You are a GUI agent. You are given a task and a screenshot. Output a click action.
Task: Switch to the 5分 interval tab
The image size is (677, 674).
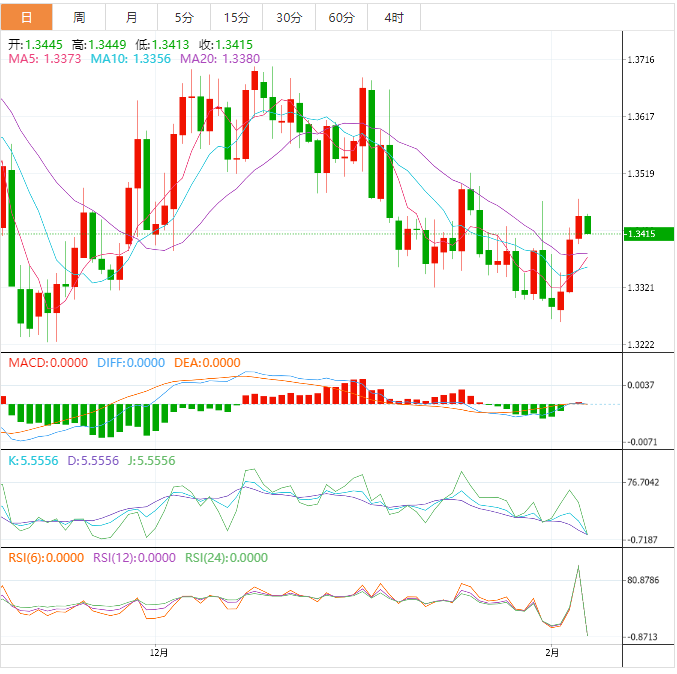point(184,17)
